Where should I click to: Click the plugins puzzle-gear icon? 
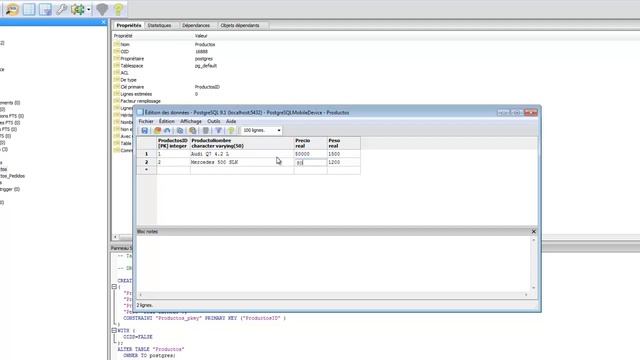coord(78,9)
